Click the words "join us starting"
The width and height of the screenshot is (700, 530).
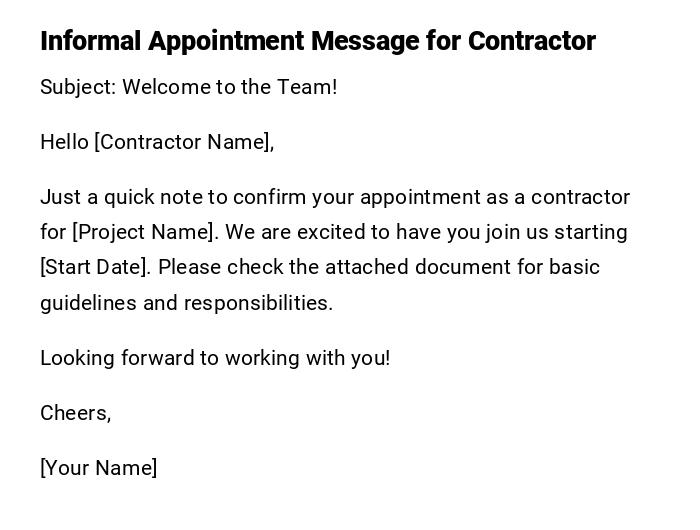tap(556, 232)
